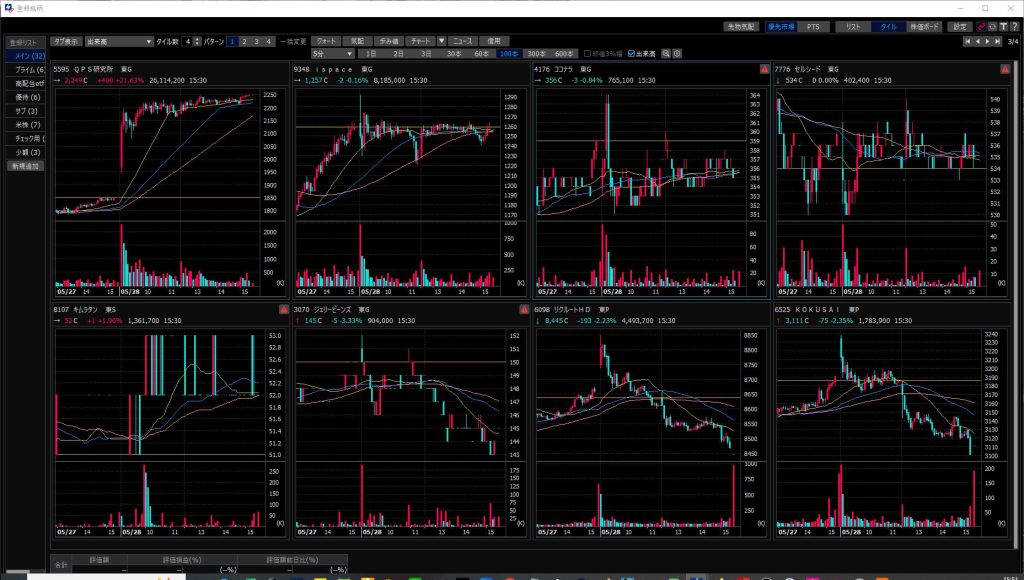Switch to タイル view
The image size is (1024, 580).
coord(888,27)
